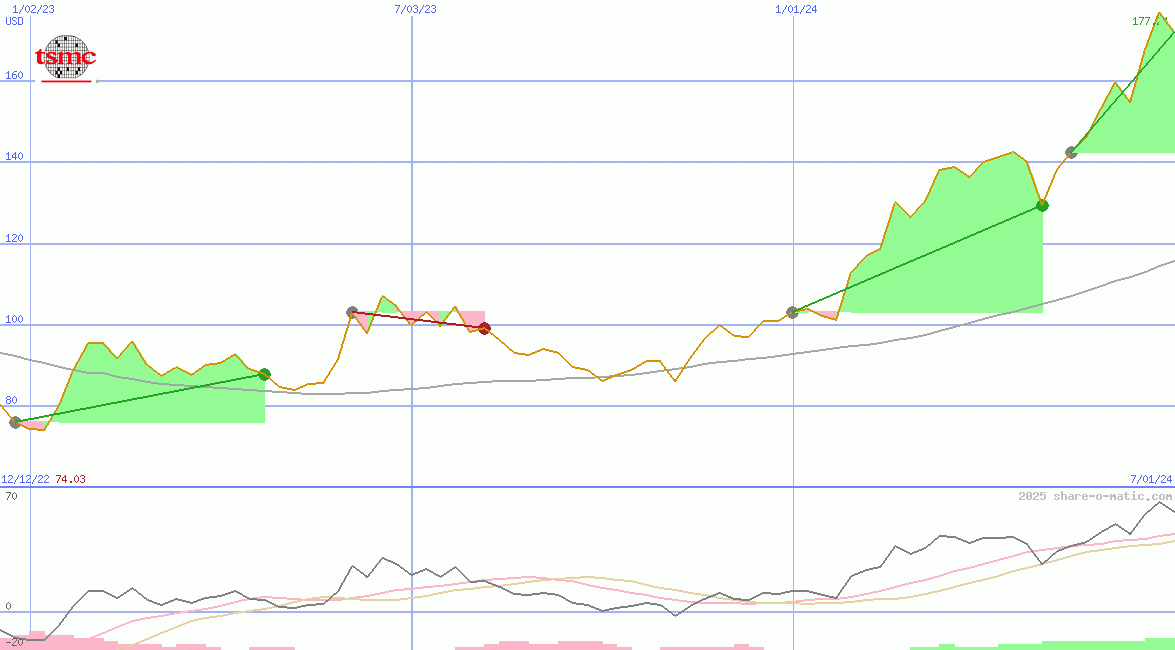1175x650 pixels.
Task: Select the gray starting marker dot near 76
Action: click(15, 422)
